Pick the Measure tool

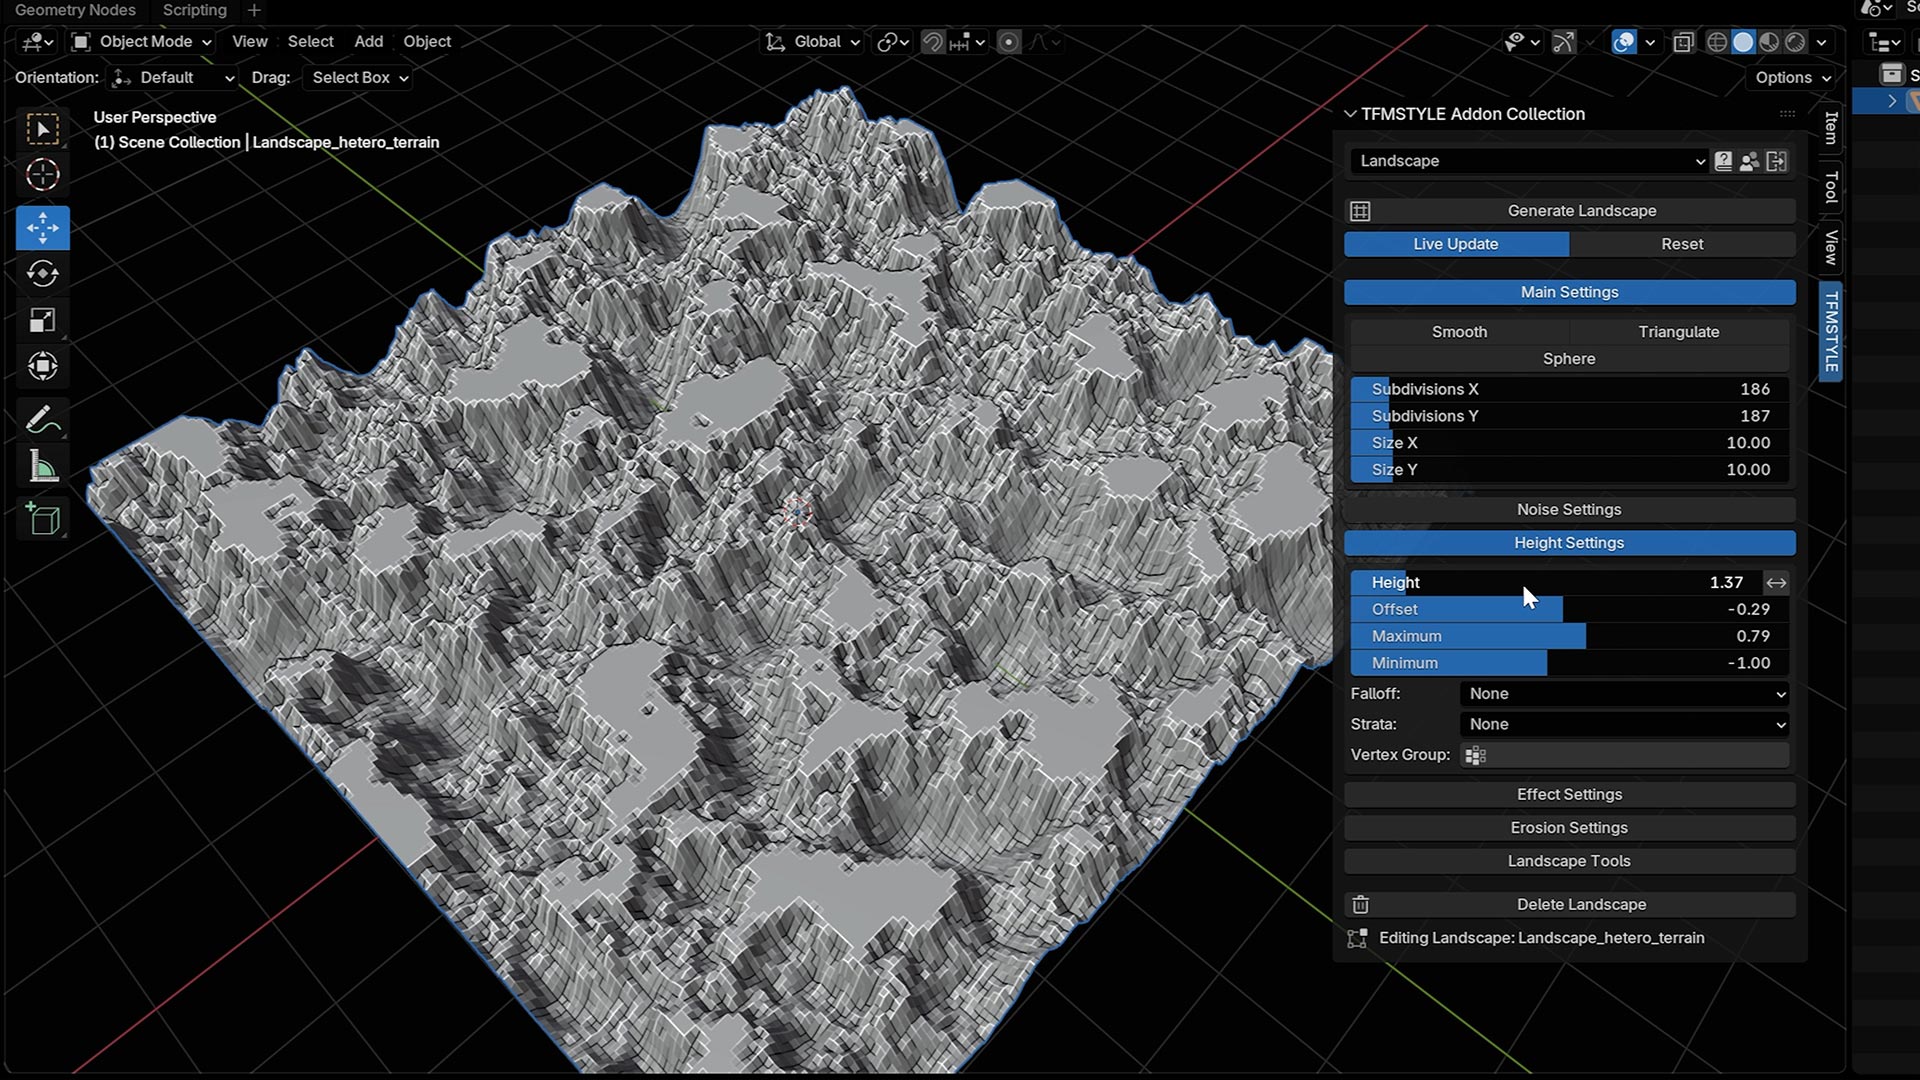pyautogui.click(x=42, y=467)
